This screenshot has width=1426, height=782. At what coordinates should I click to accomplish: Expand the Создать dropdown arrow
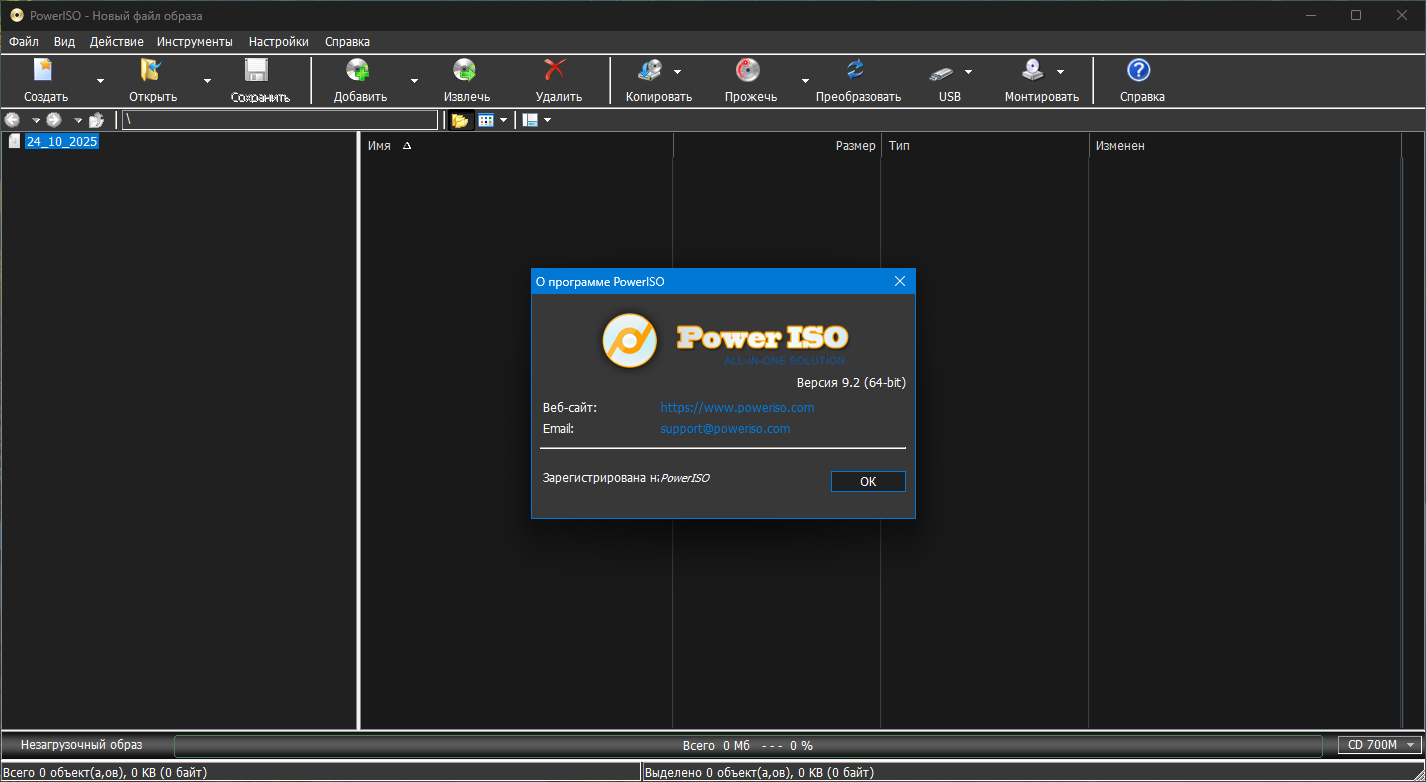100,81
